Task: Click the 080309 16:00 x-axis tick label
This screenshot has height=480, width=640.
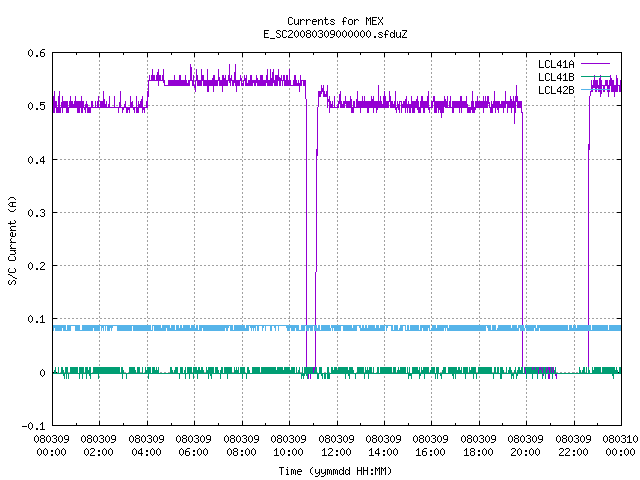Action: (431, 445)
